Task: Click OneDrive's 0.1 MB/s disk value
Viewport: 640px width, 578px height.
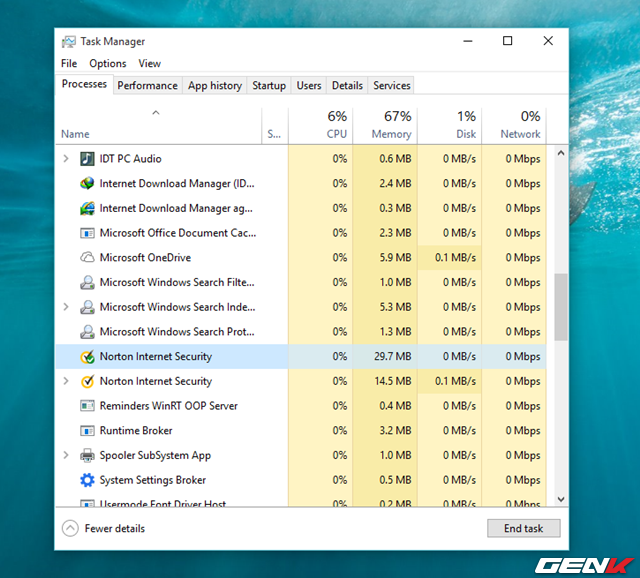Action: click(x=455, y=258)
